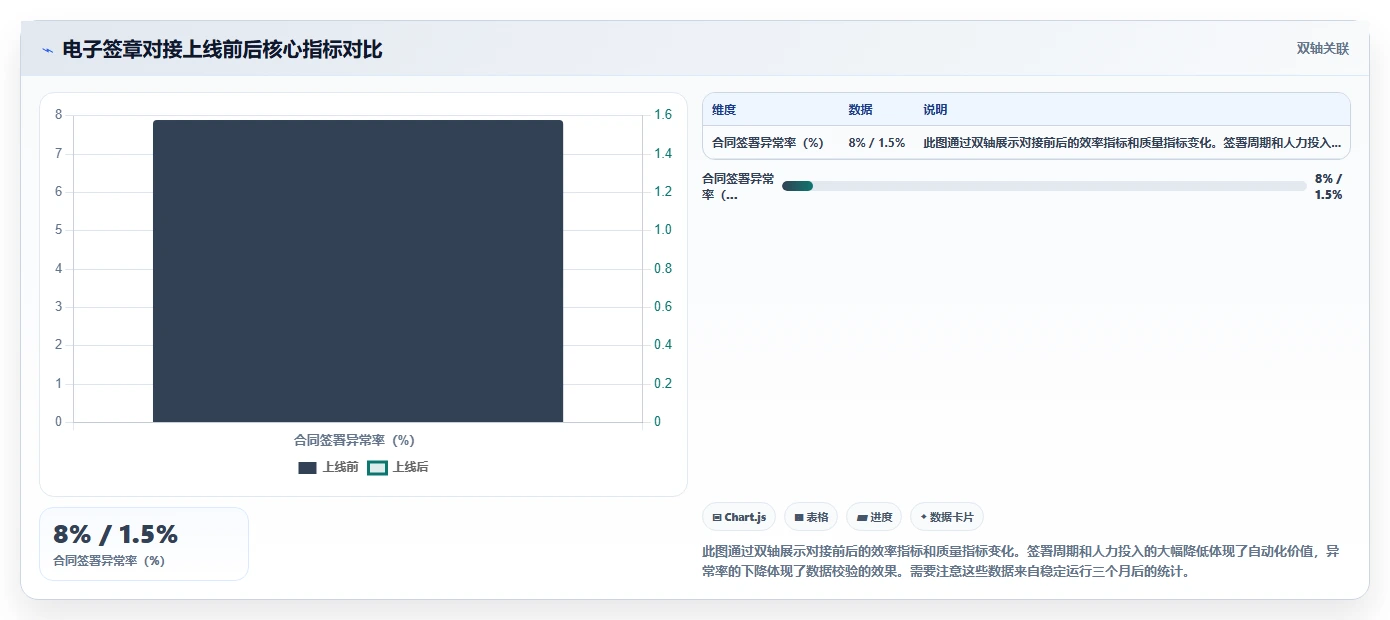
Task: Click the 说明 column header
Action: pos(935,110)
